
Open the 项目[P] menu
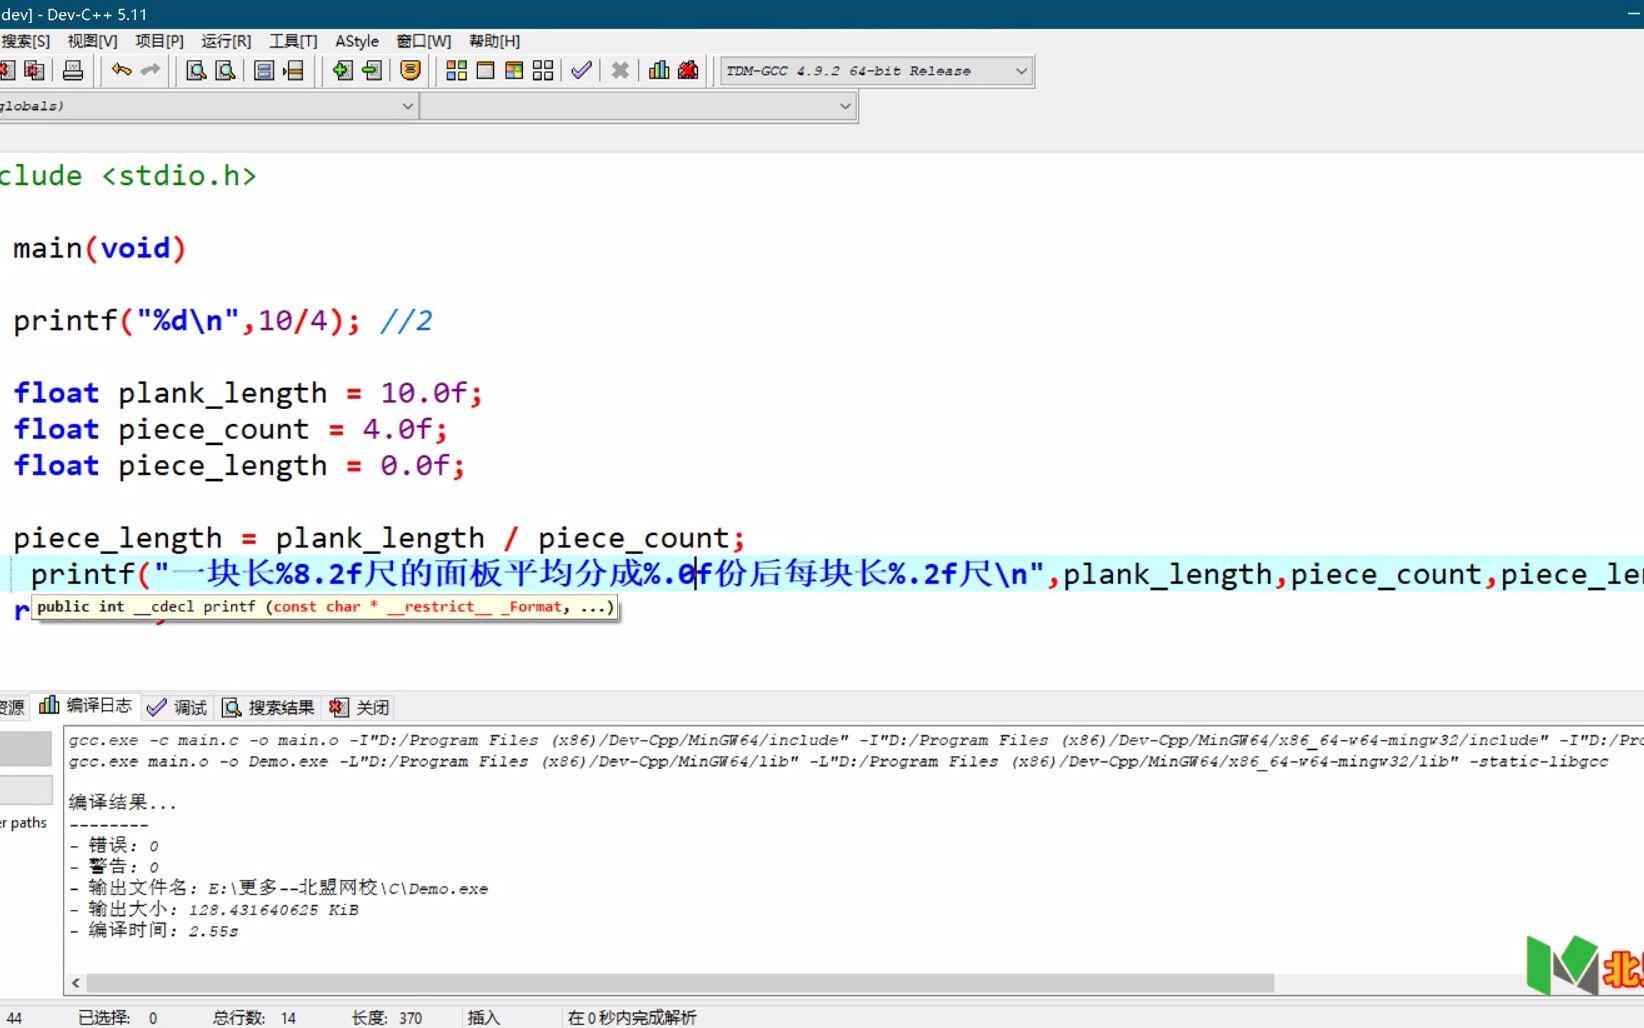[x=159, y=41]
